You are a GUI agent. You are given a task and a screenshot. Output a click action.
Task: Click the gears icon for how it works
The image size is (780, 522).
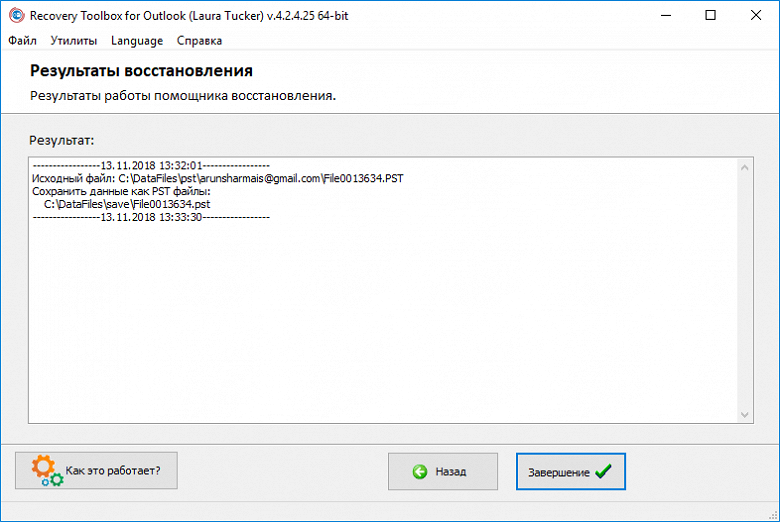coord(46,470)
